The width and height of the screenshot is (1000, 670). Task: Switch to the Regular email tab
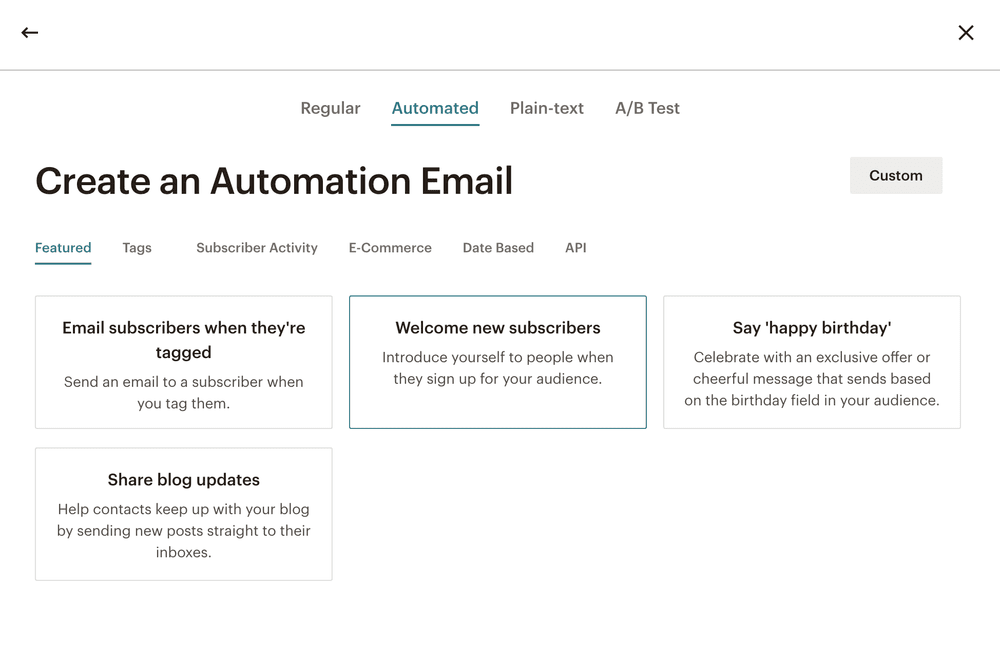(x=330, y=108)
